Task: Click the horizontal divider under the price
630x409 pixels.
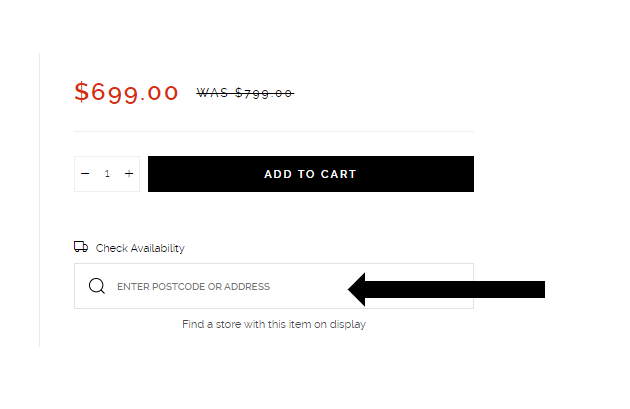Action: 274,131
